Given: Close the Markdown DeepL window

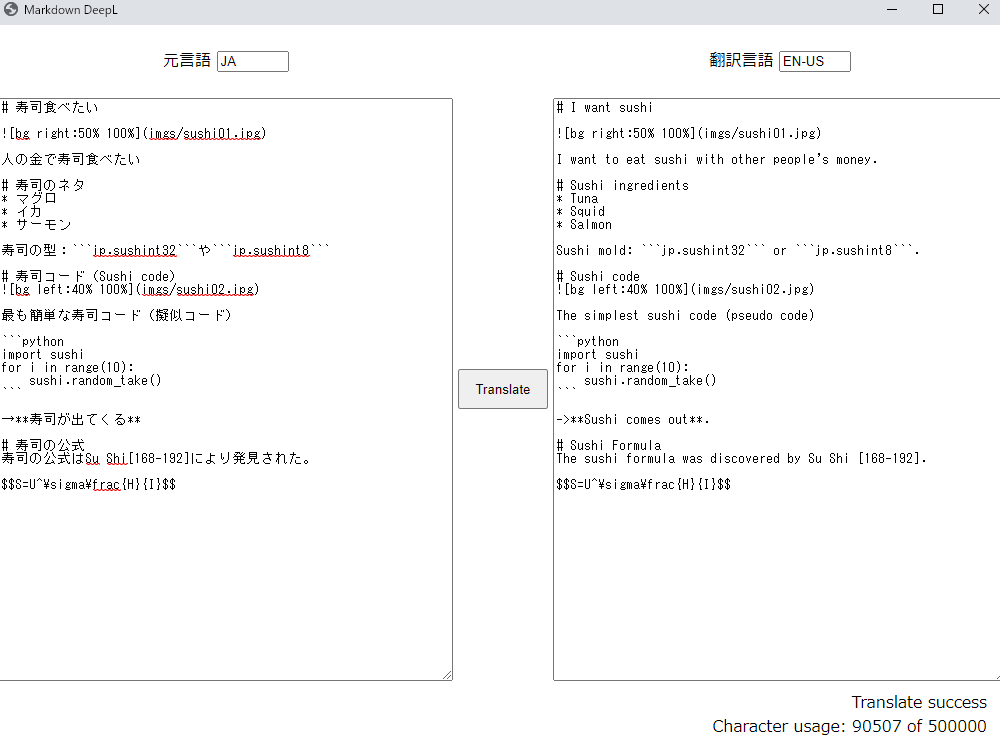Looking at the screenshot, I should (983, 10).
